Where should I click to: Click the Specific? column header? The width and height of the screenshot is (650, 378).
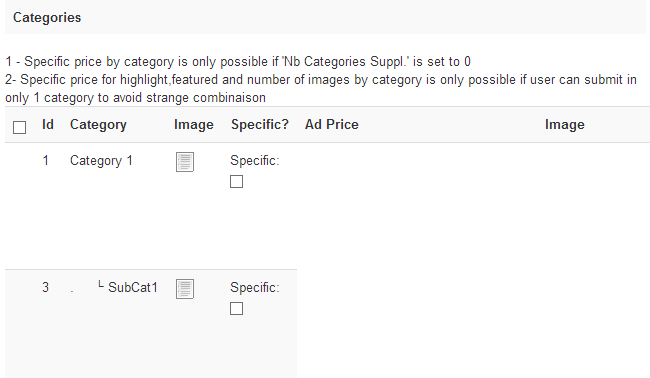[x=260, y=125]
